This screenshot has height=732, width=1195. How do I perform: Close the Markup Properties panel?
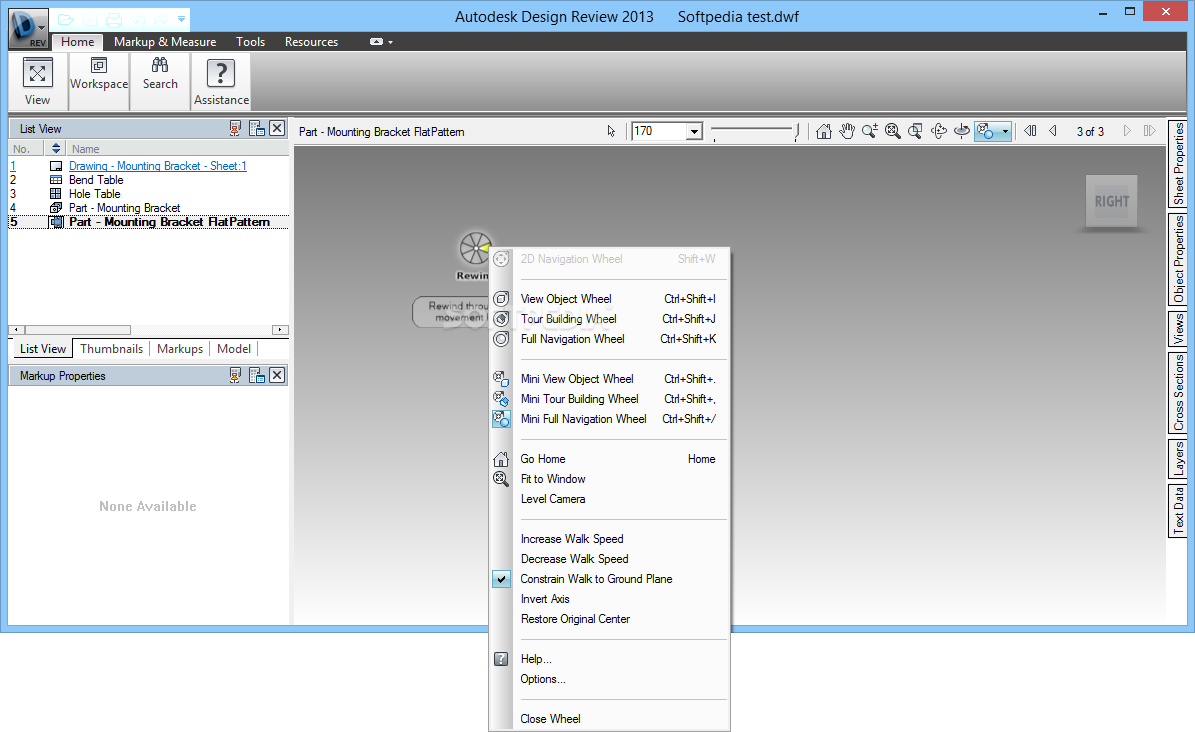coord(277,375)
